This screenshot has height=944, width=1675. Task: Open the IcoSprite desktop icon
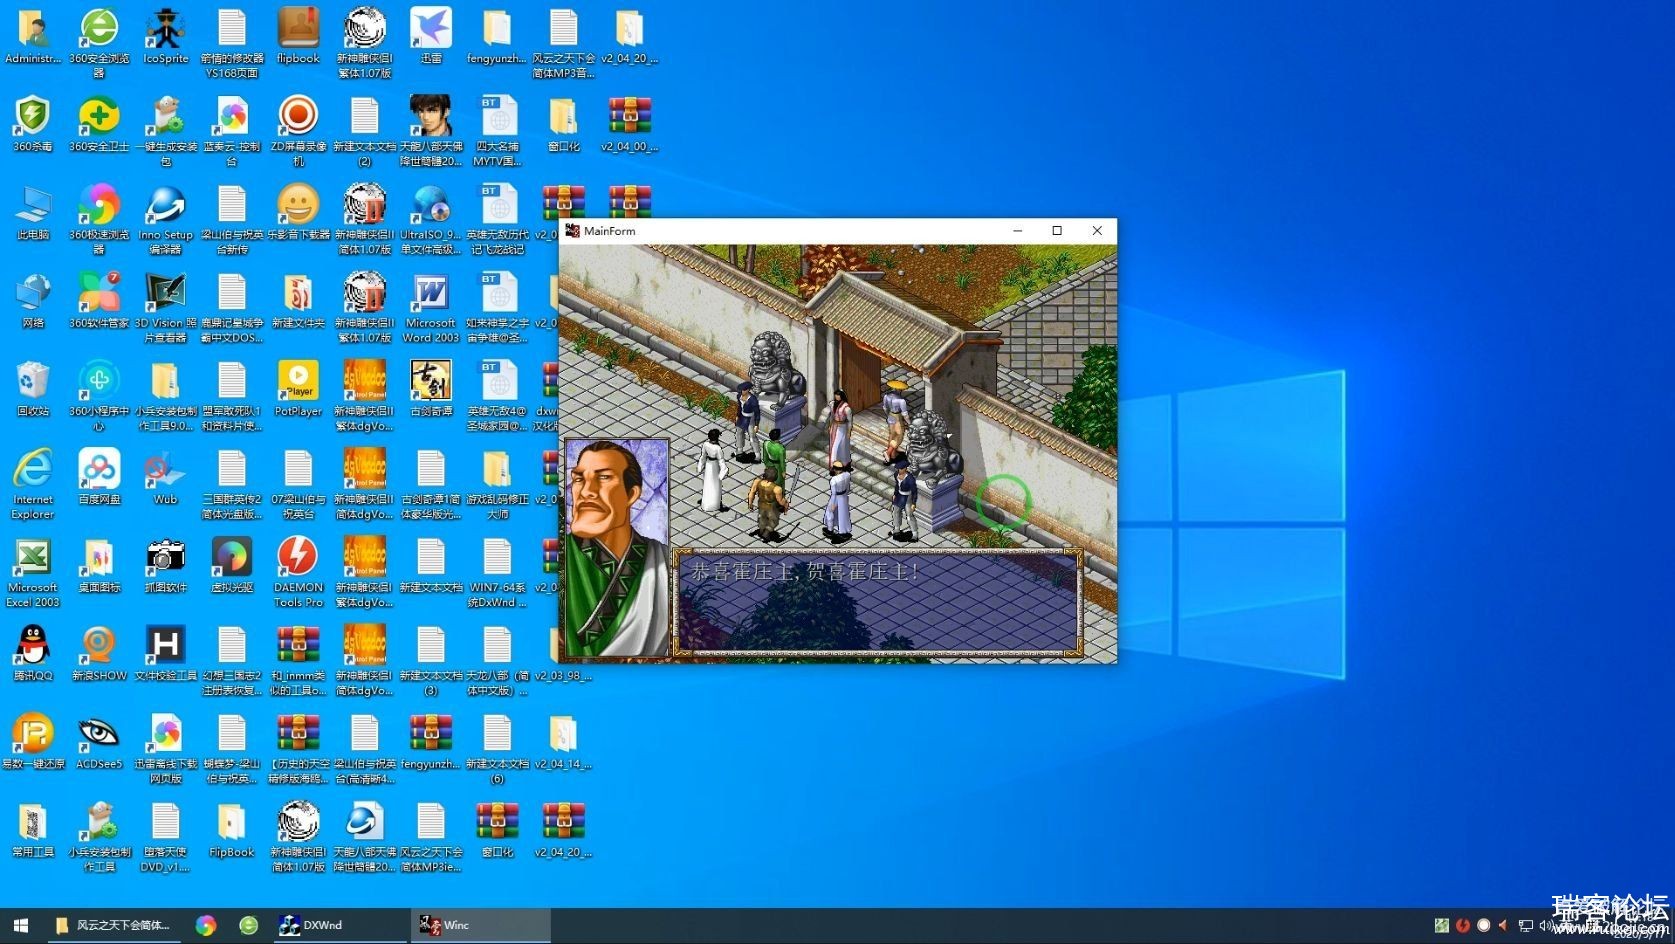[165, 36]
